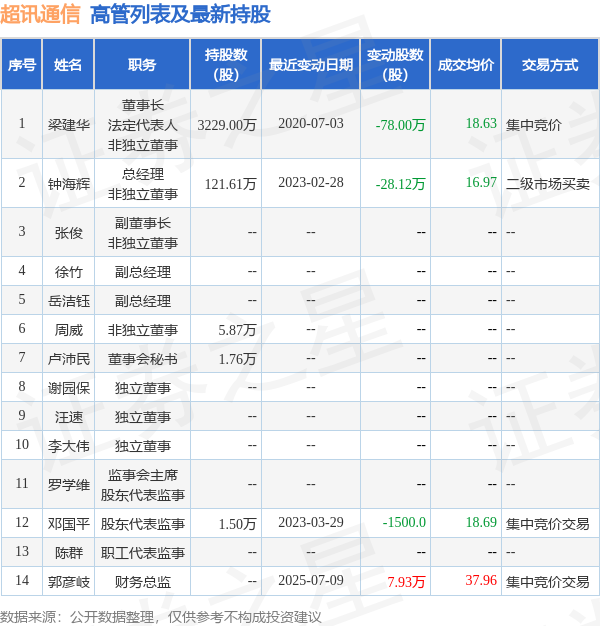Image resolution: width=600 pixels, height=626 pixels.
Task: Click the holding value 1.50万
Action: click(x=237, y=524)
